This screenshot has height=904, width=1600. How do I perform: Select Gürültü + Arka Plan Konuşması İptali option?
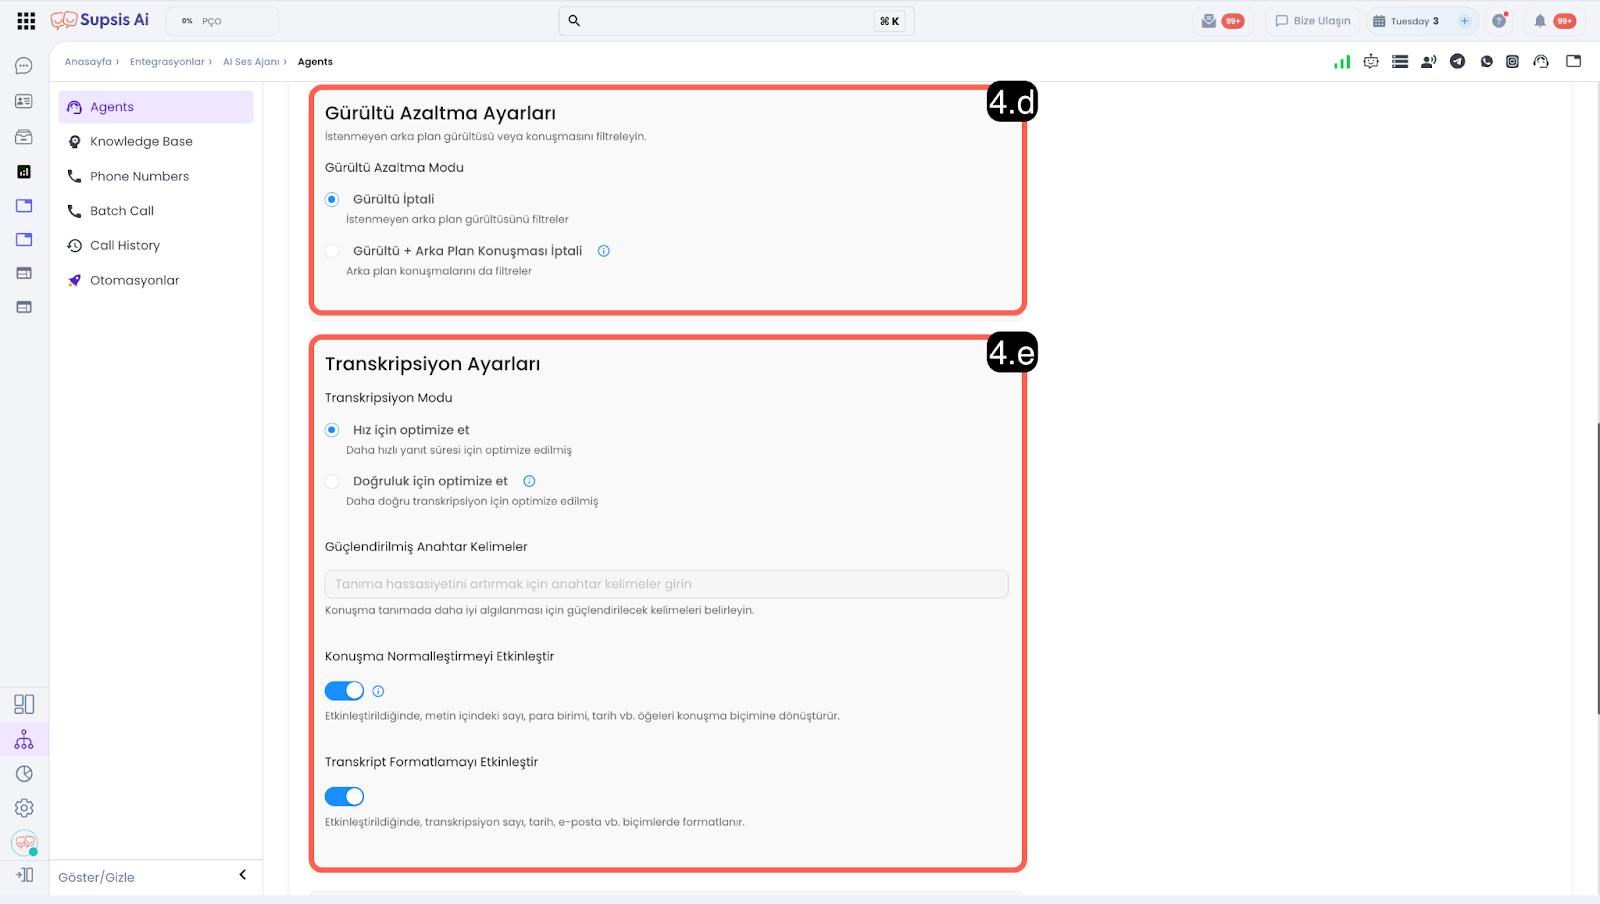(332, 251)
